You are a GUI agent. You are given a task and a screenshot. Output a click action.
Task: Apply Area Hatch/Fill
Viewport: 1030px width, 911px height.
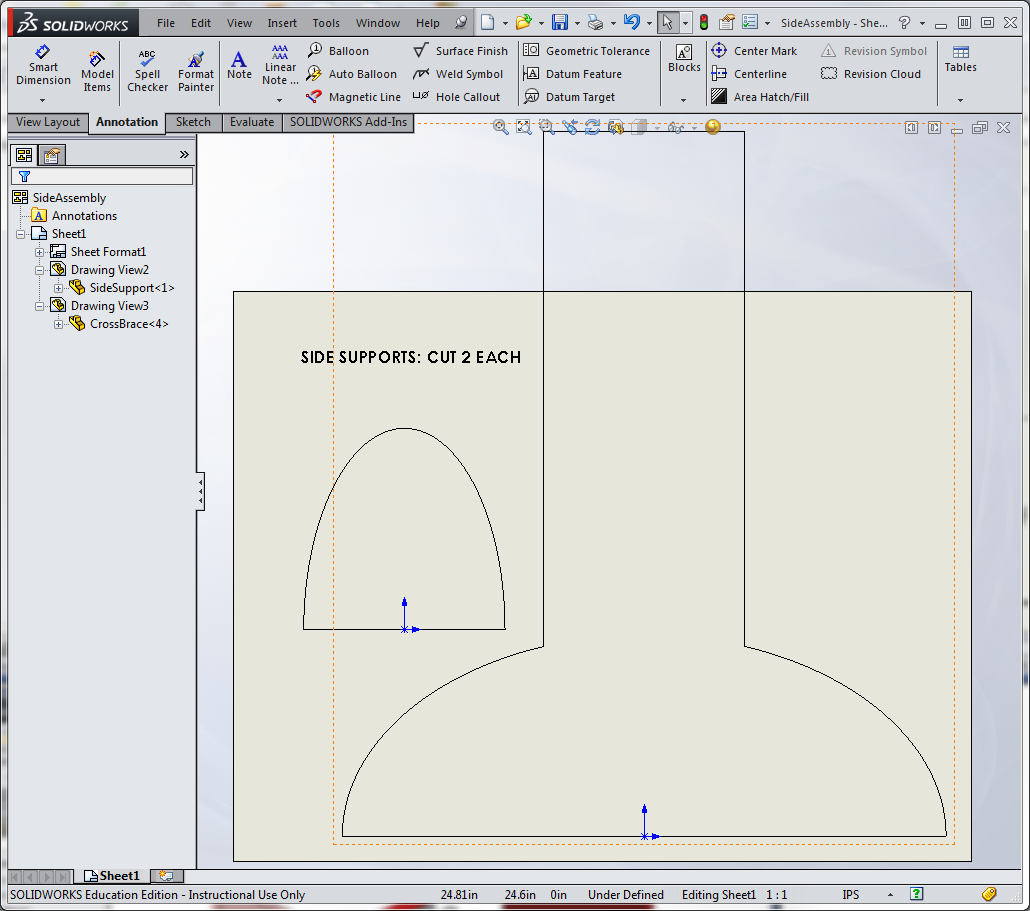pyautogui.click(x=760, y=97)
